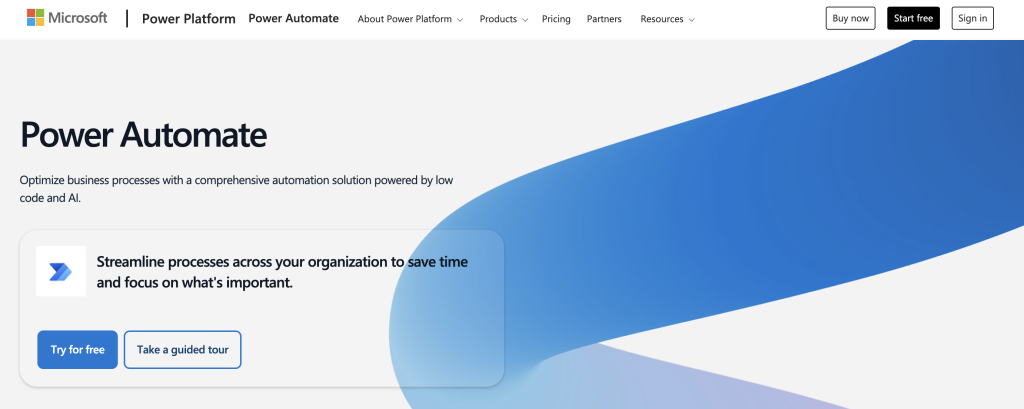1024x409 pixels.
Task: Open the Power Platform link
Action: [x=189, y=19]
